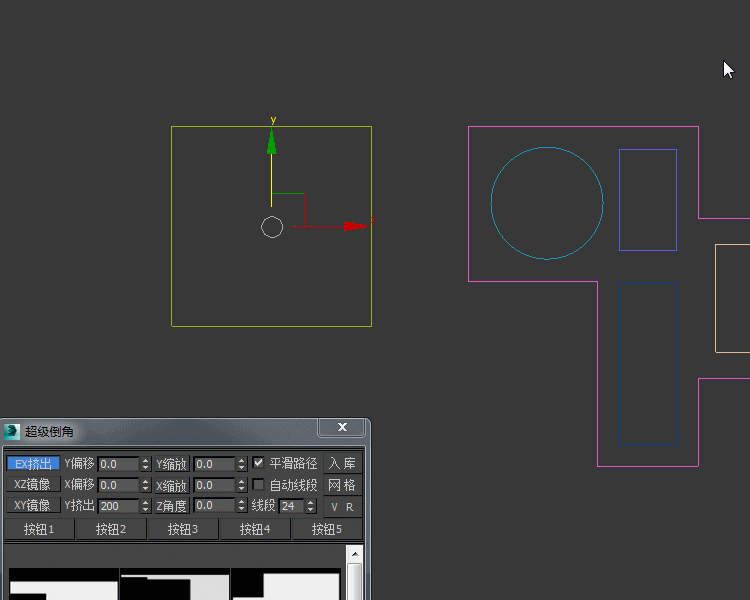Screen dimensions: 750x600
Task: Click the V R button
Action: pos(342,506)
